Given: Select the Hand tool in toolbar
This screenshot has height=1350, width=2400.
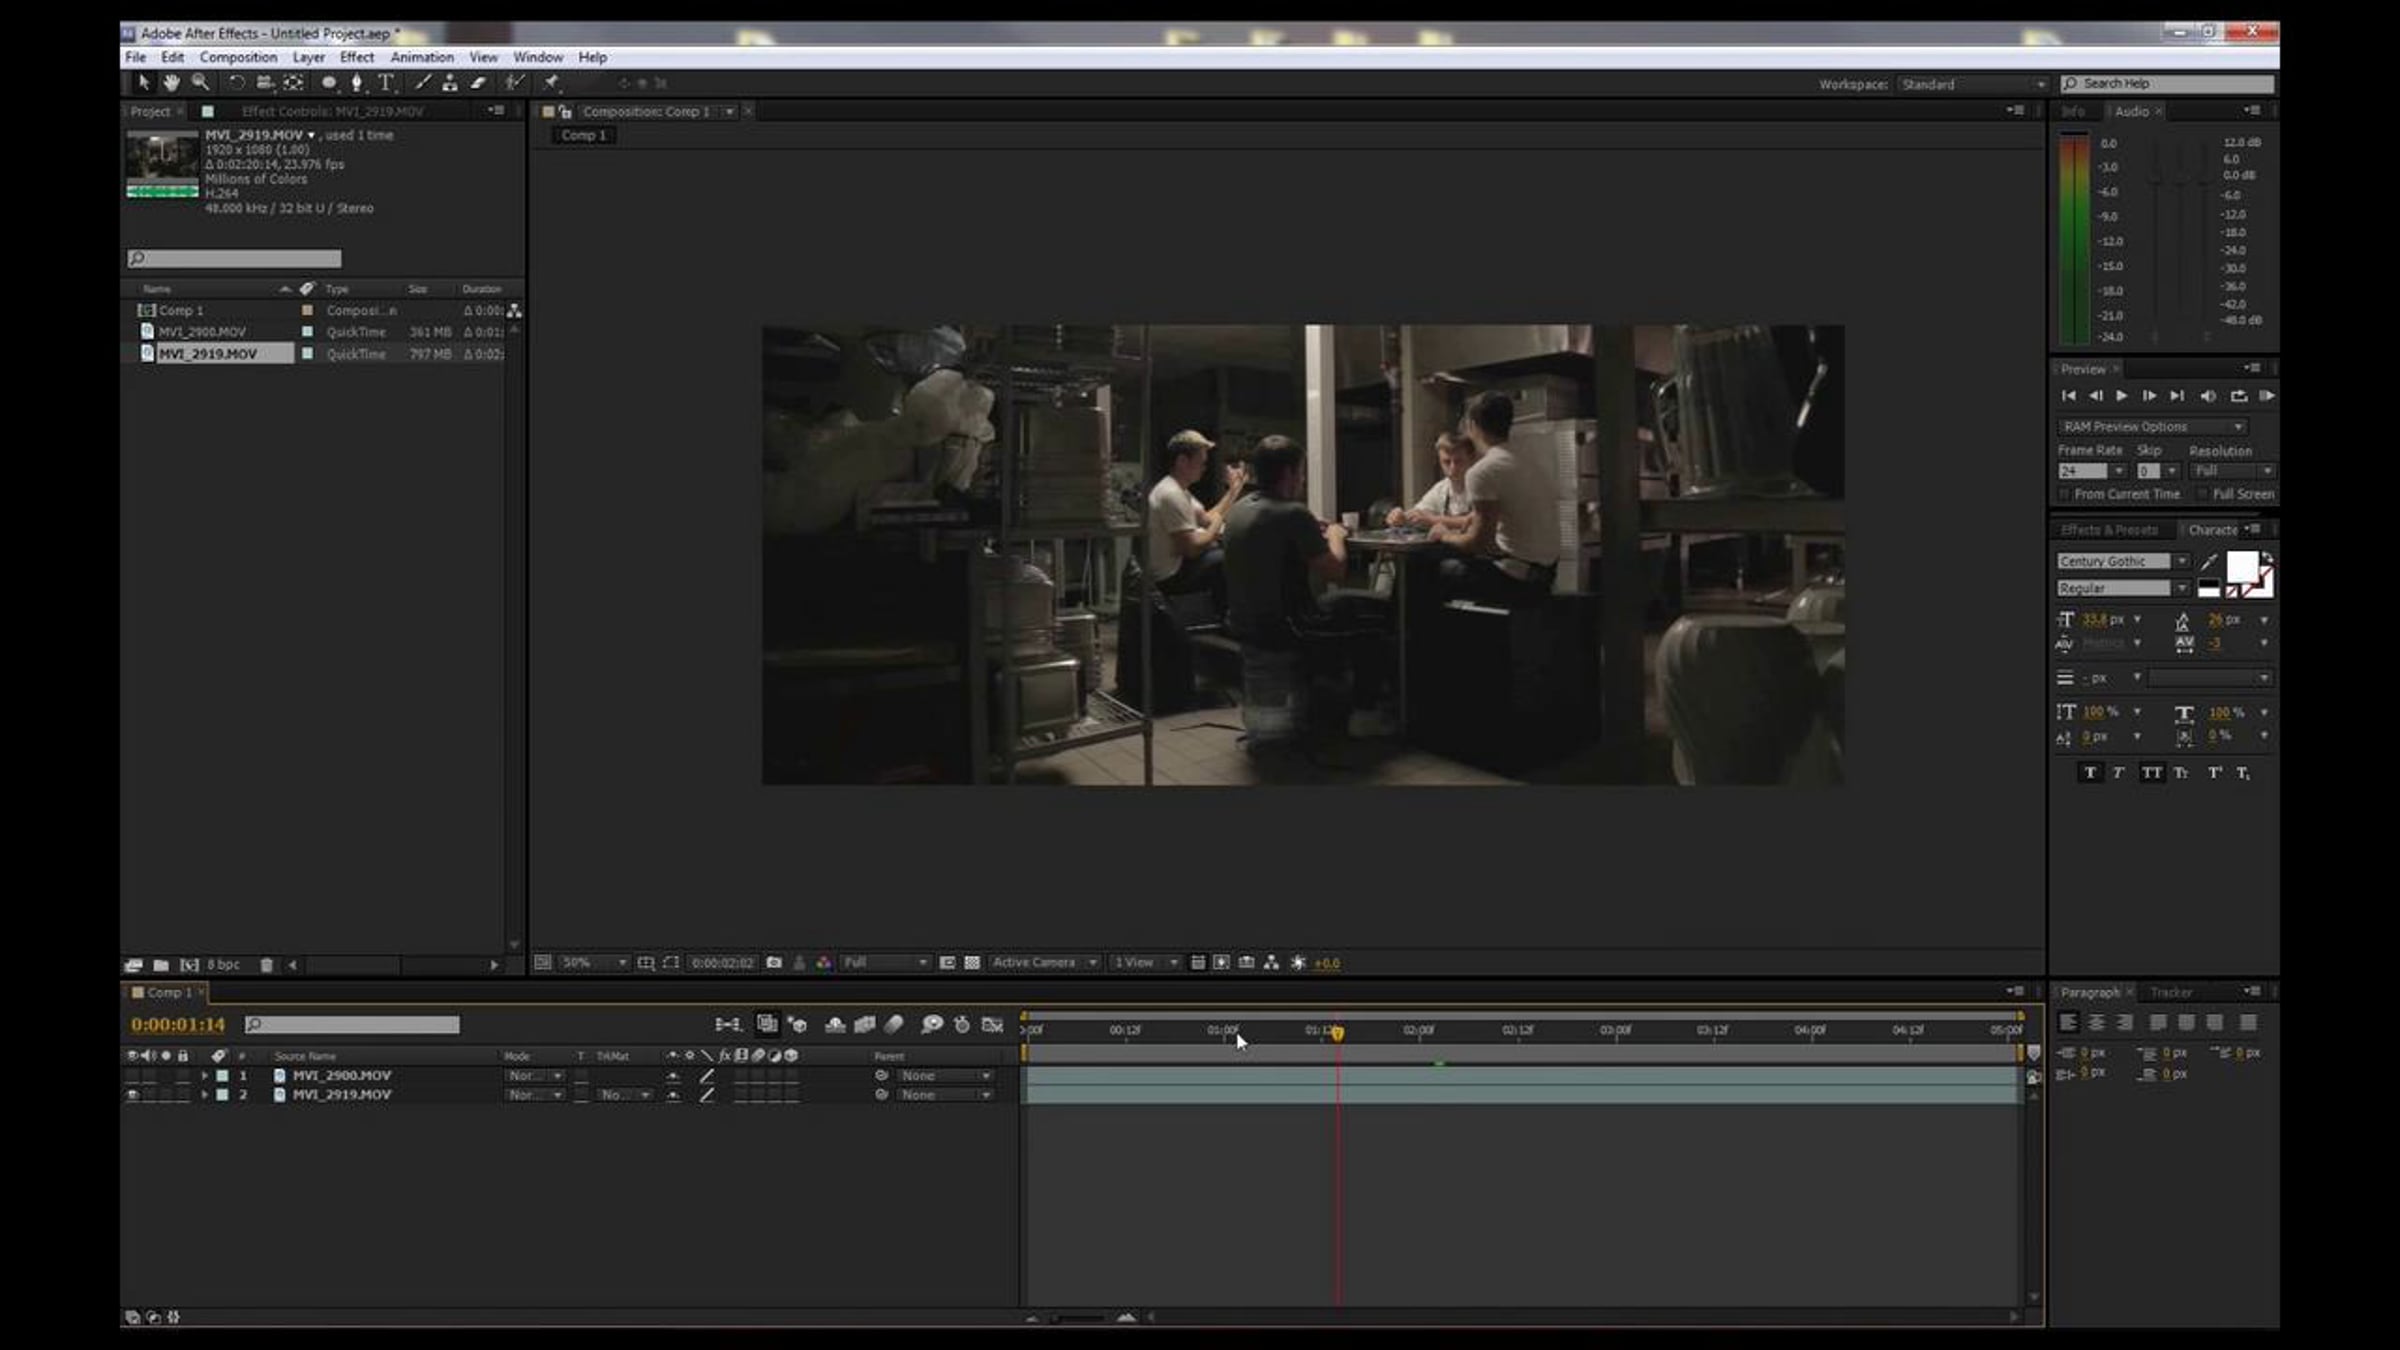Looking at the screenshot, I should point(171,83).
